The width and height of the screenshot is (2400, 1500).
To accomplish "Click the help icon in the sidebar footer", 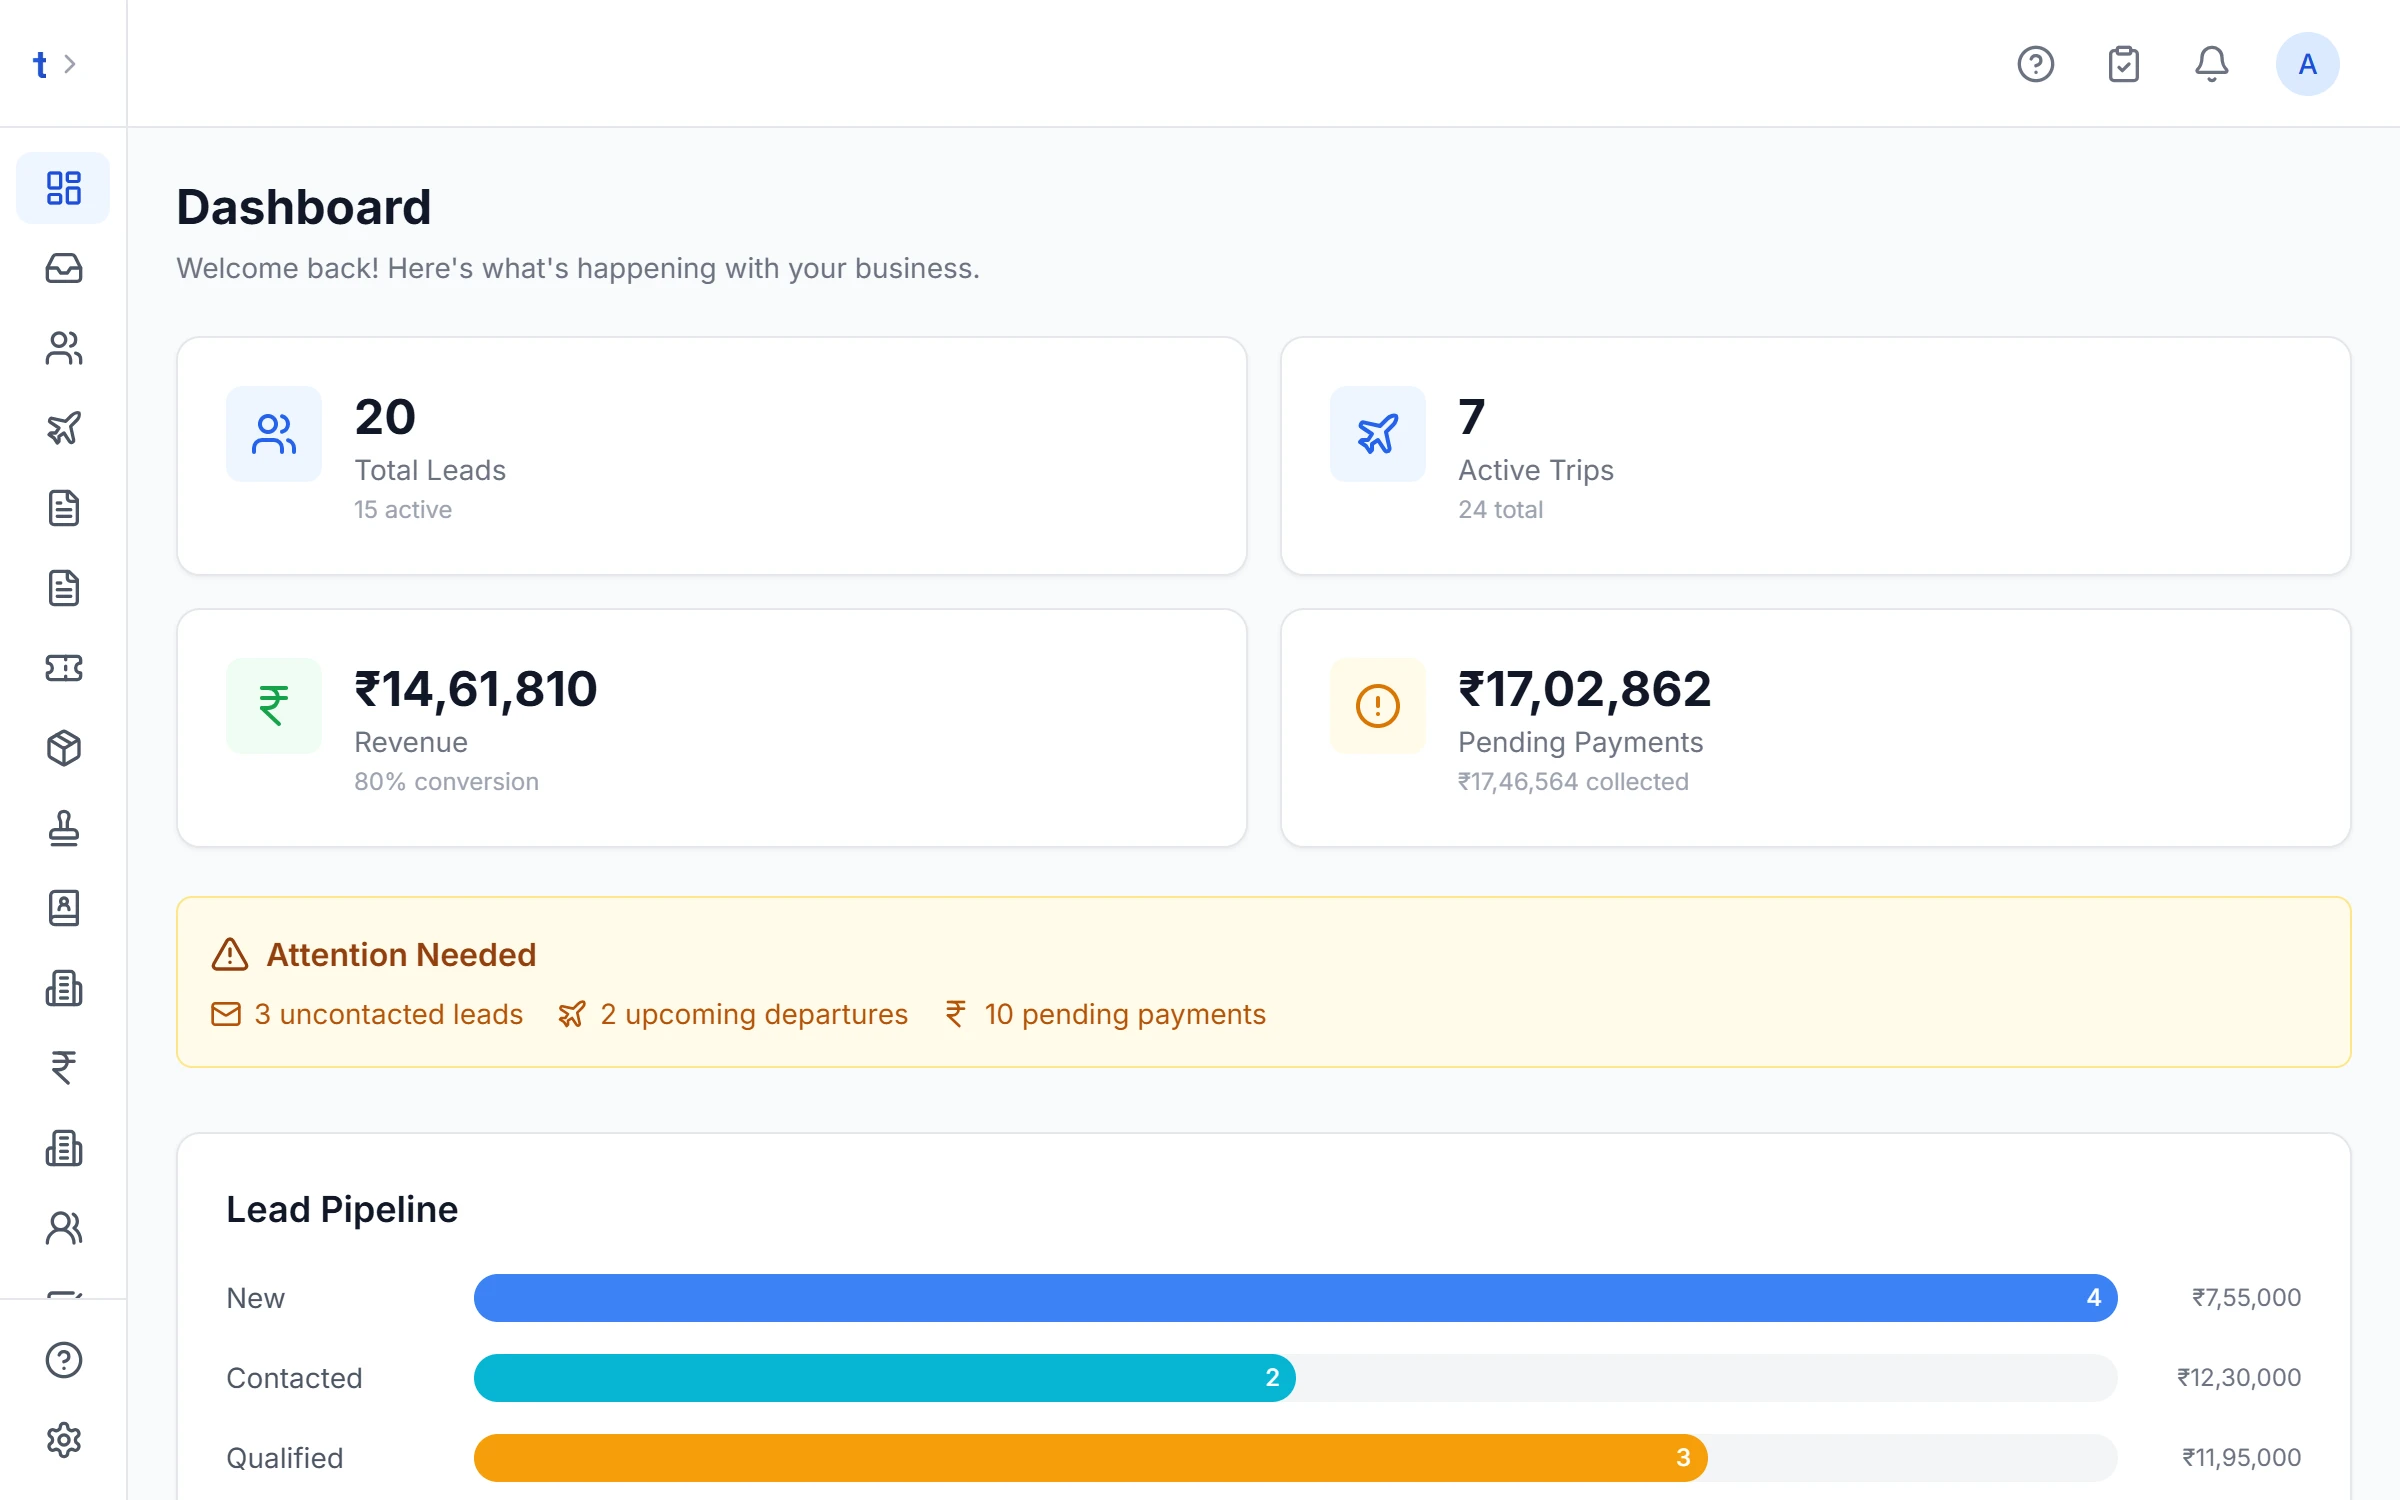I will (63, 1360).
